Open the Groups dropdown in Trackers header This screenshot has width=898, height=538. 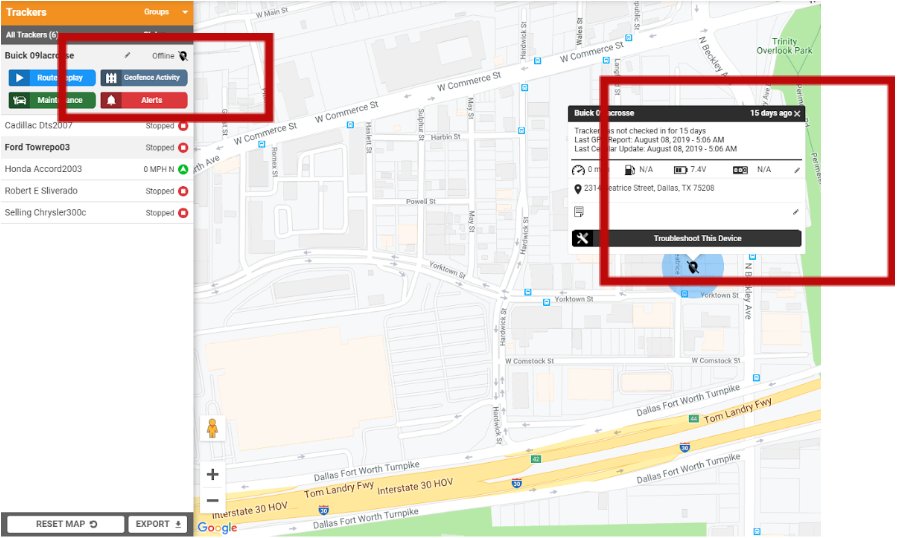pos(166,11)
